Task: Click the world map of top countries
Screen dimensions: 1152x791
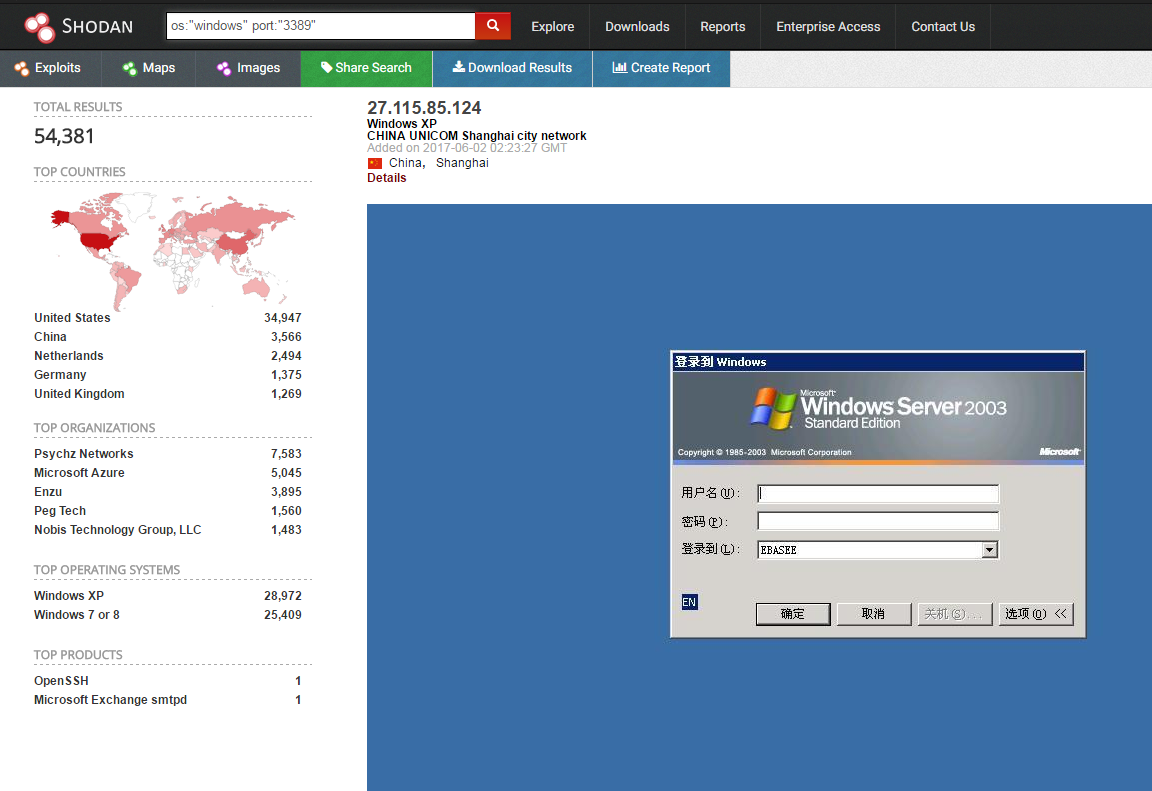Action: (x=173, y=251)
